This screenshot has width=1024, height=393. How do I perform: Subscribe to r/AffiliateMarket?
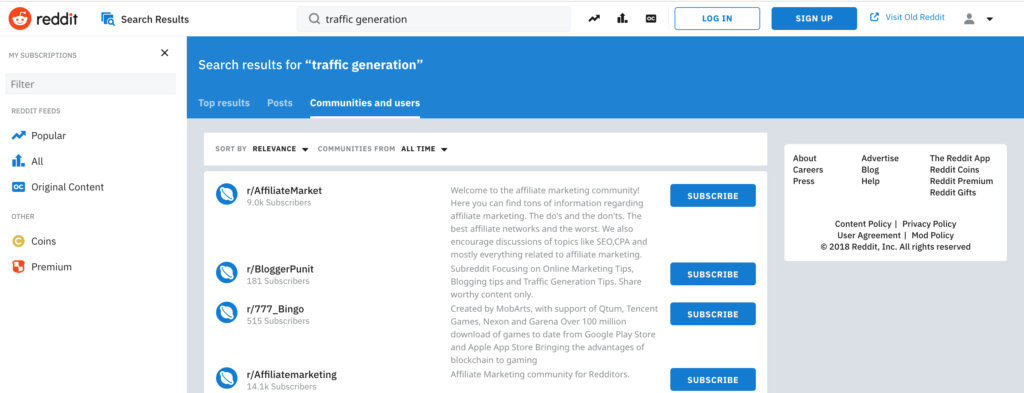tap(712, 196)
